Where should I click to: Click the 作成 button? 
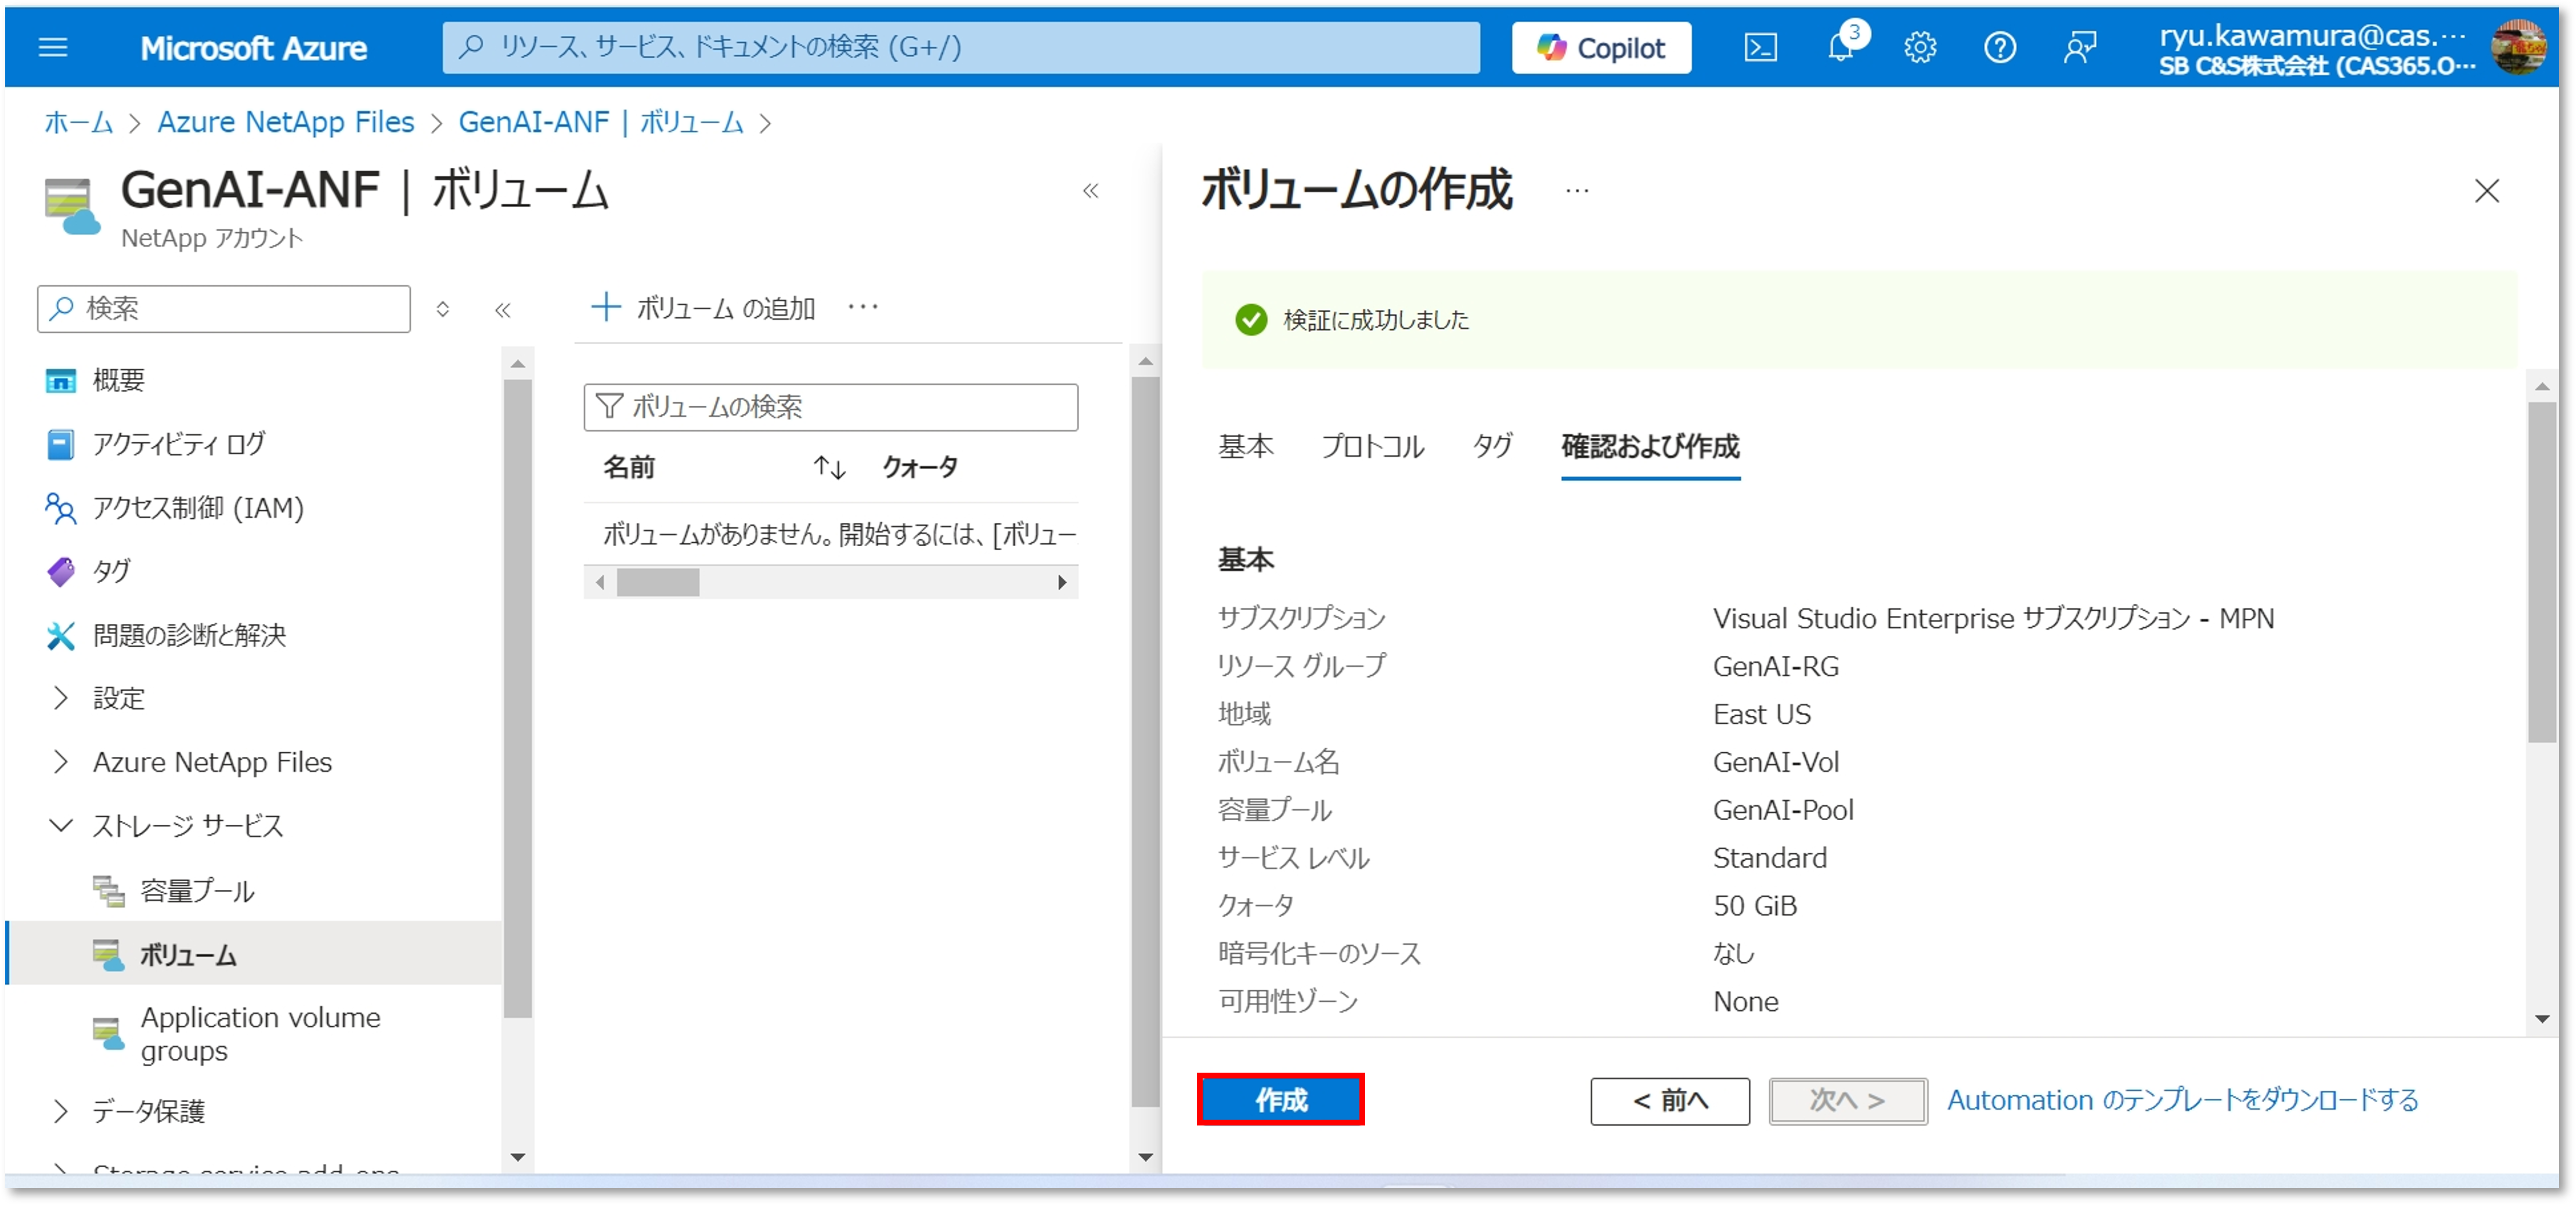(x=1280, y=1099)
